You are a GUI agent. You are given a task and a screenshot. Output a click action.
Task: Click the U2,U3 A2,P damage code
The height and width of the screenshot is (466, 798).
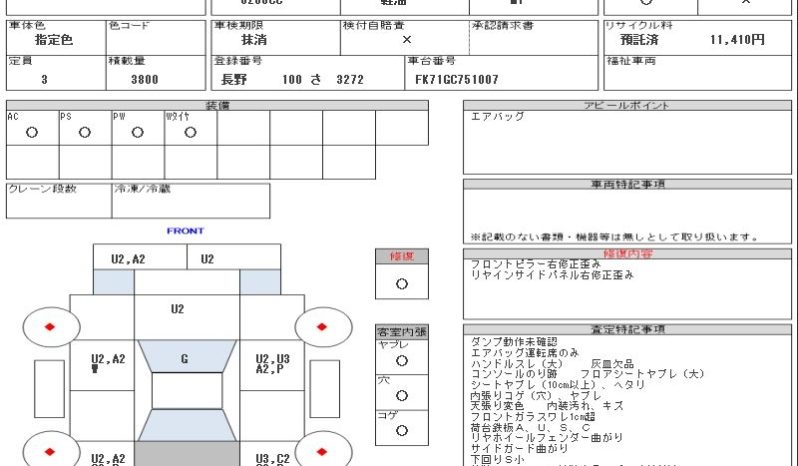click(272, 364)
